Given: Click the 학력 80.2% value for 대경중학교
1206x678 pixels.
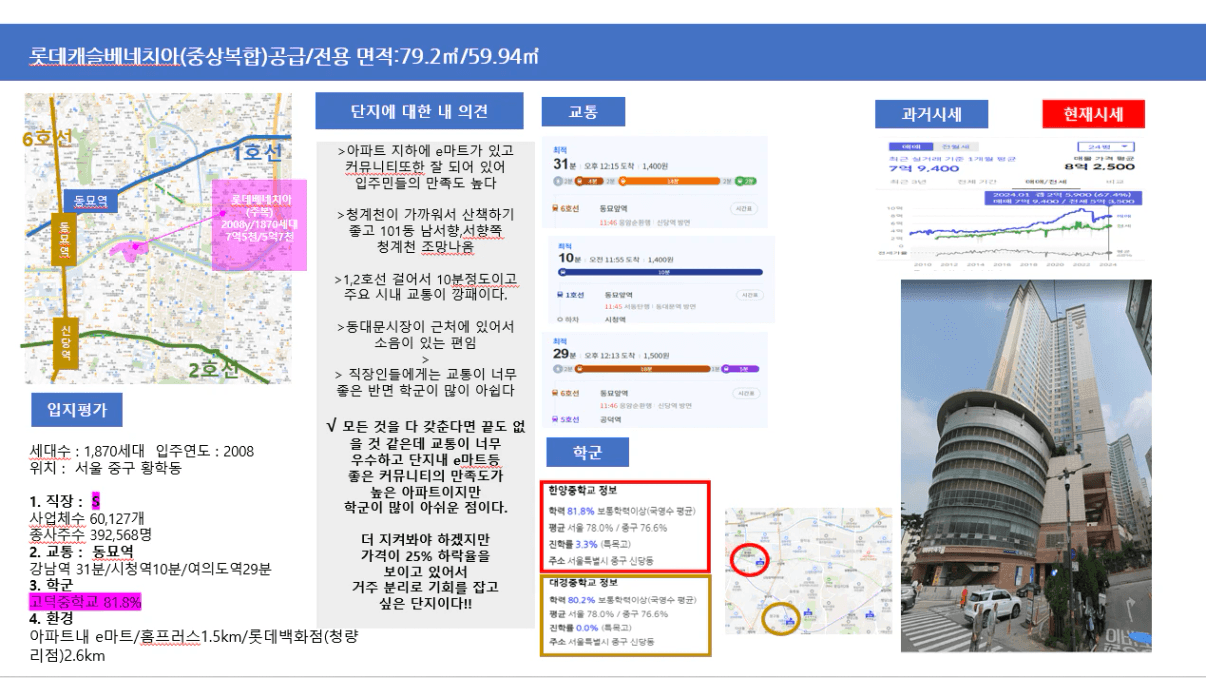Looking at the screenshot, I should (x=581, y=599).
